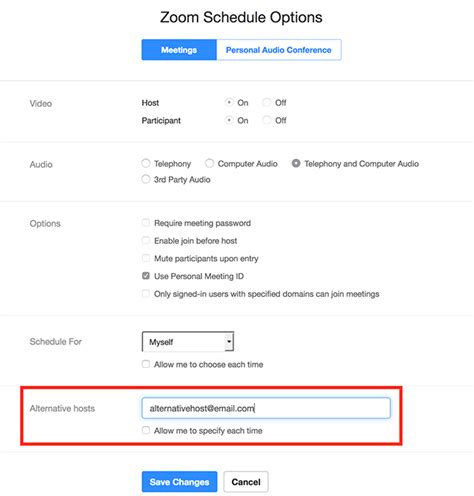This screenshot has height=496, width=474.
Task: Check Only signed-in users with specified domains
Action: (146, 293)
